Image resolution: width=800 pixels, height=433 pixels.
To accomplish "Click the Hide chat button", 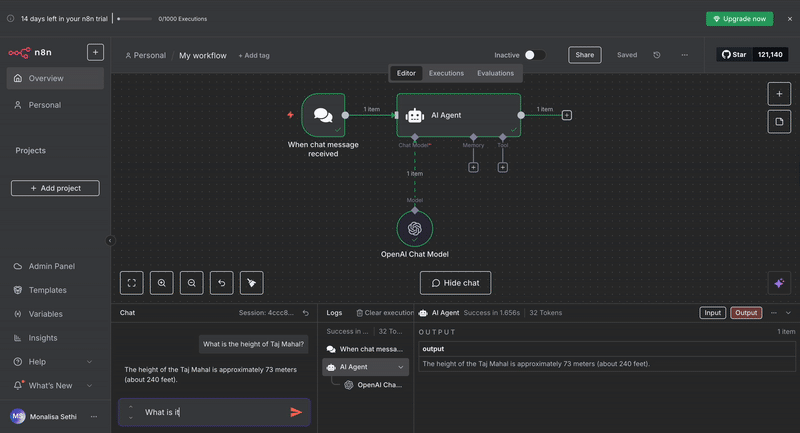I will point(456,283).
